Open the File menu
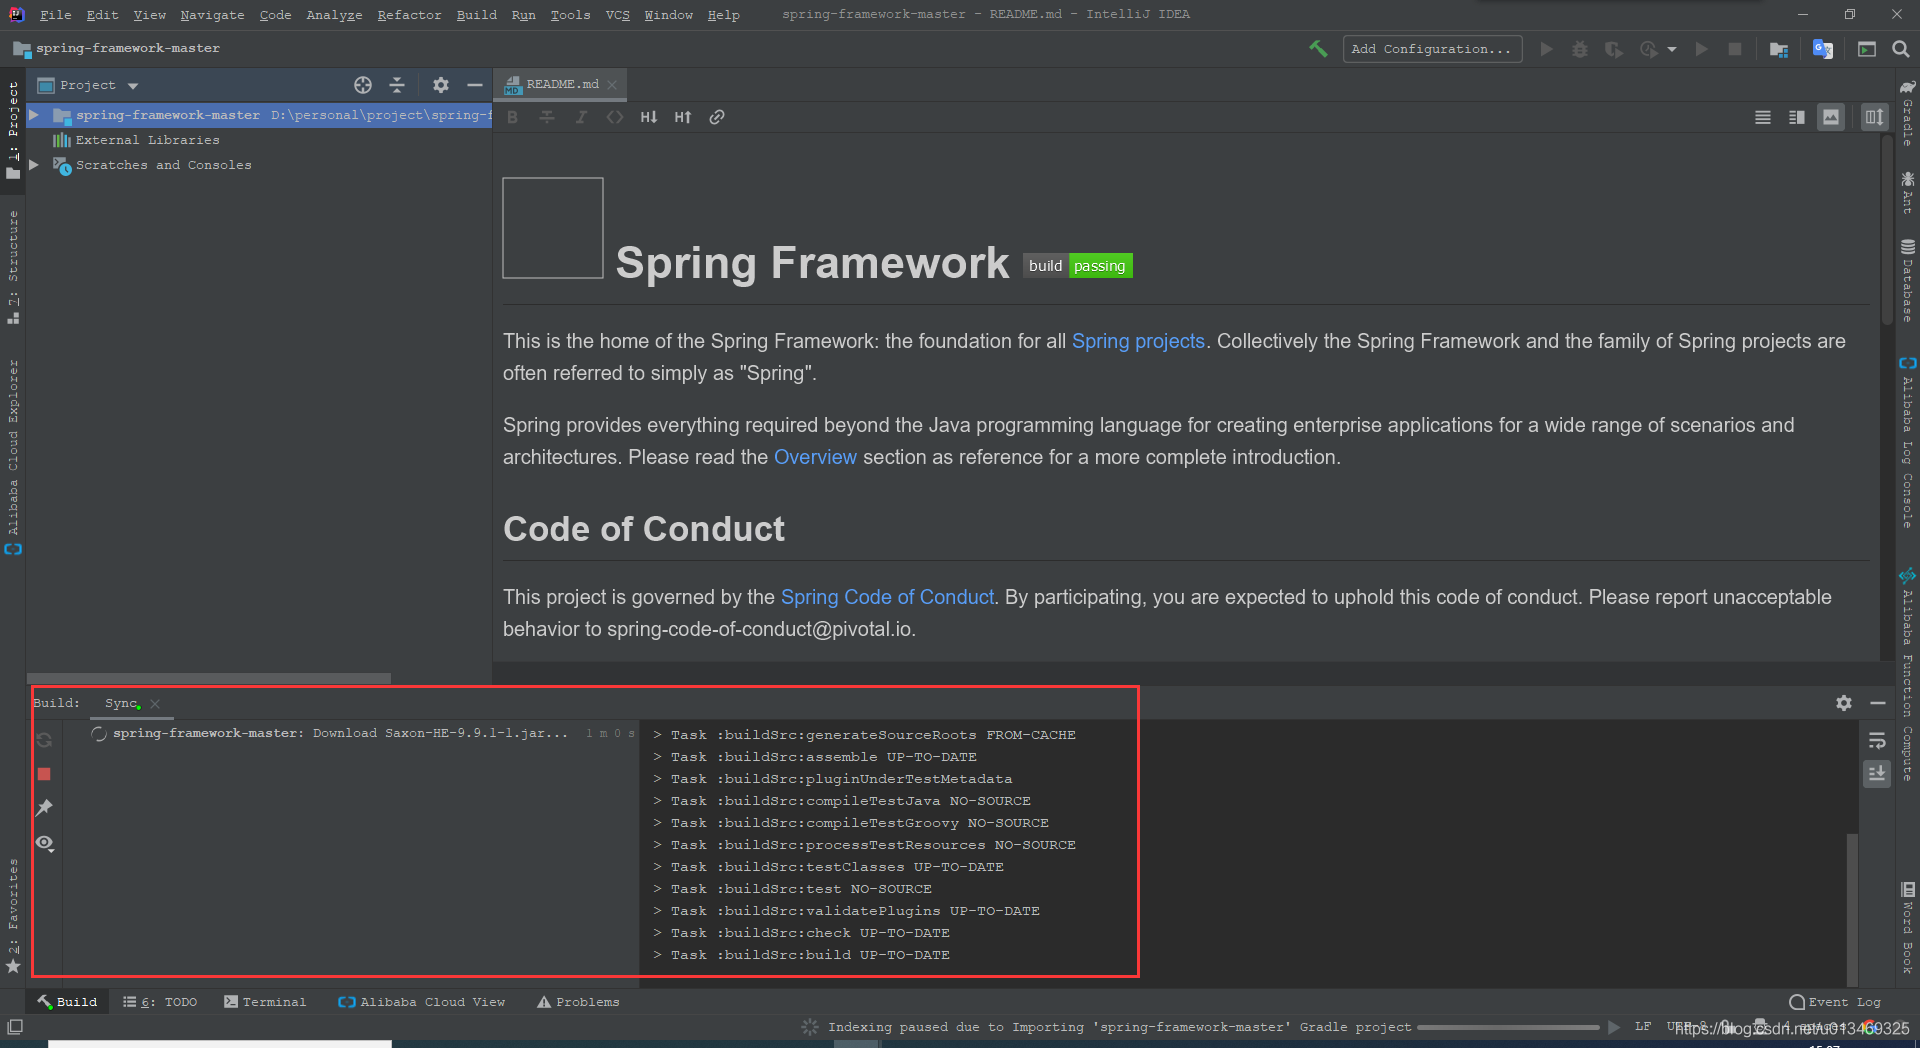1920x1048 pixels. (x=55, y=15)
